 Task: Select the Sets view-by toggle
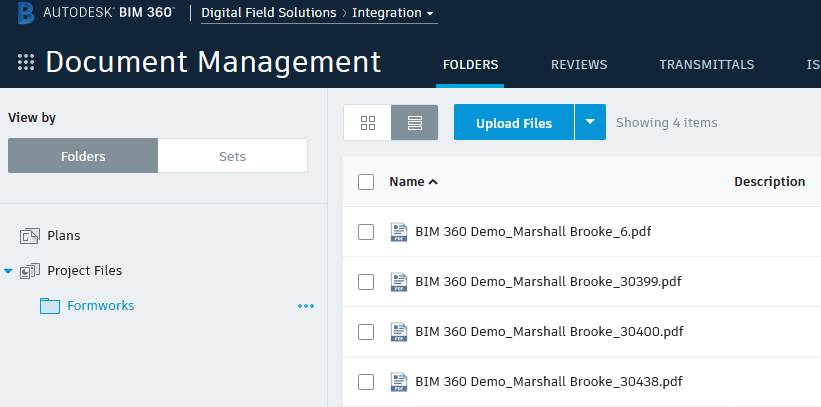coord(232,156)
